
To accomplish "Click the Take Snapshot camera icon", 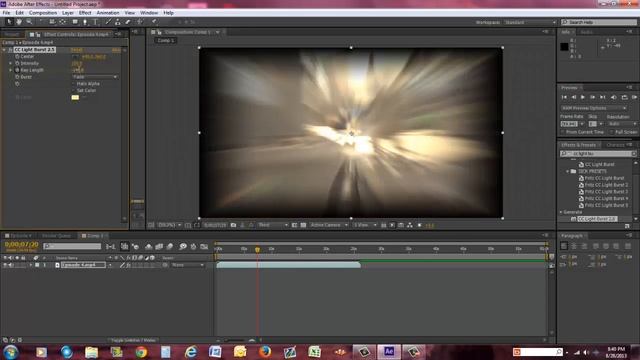I will 233,225.
